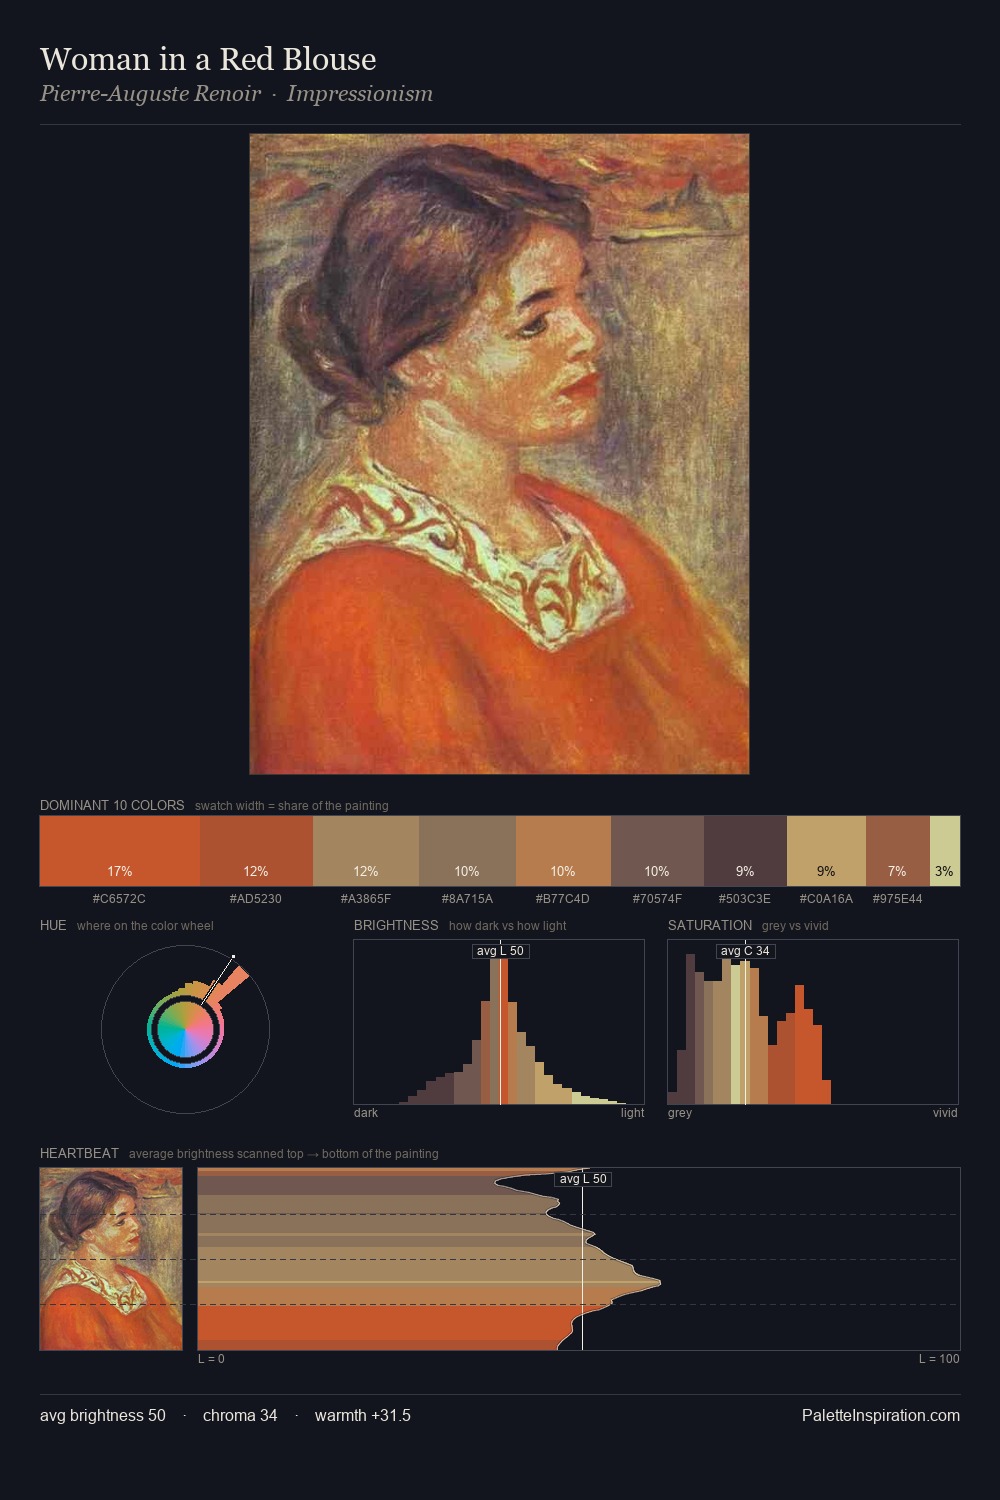Click the hex label #975E44
This screenshot has height=1500, width=1000.
(x=898, y=899)
